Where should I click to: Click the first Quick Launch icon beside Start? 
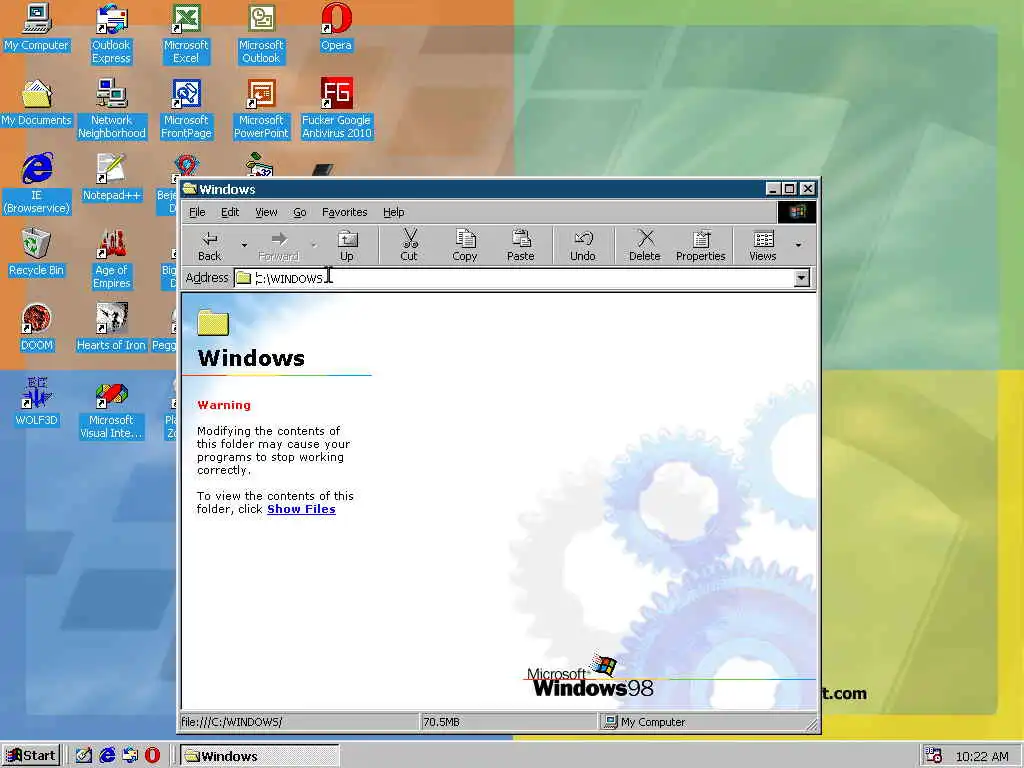point(84,756)
